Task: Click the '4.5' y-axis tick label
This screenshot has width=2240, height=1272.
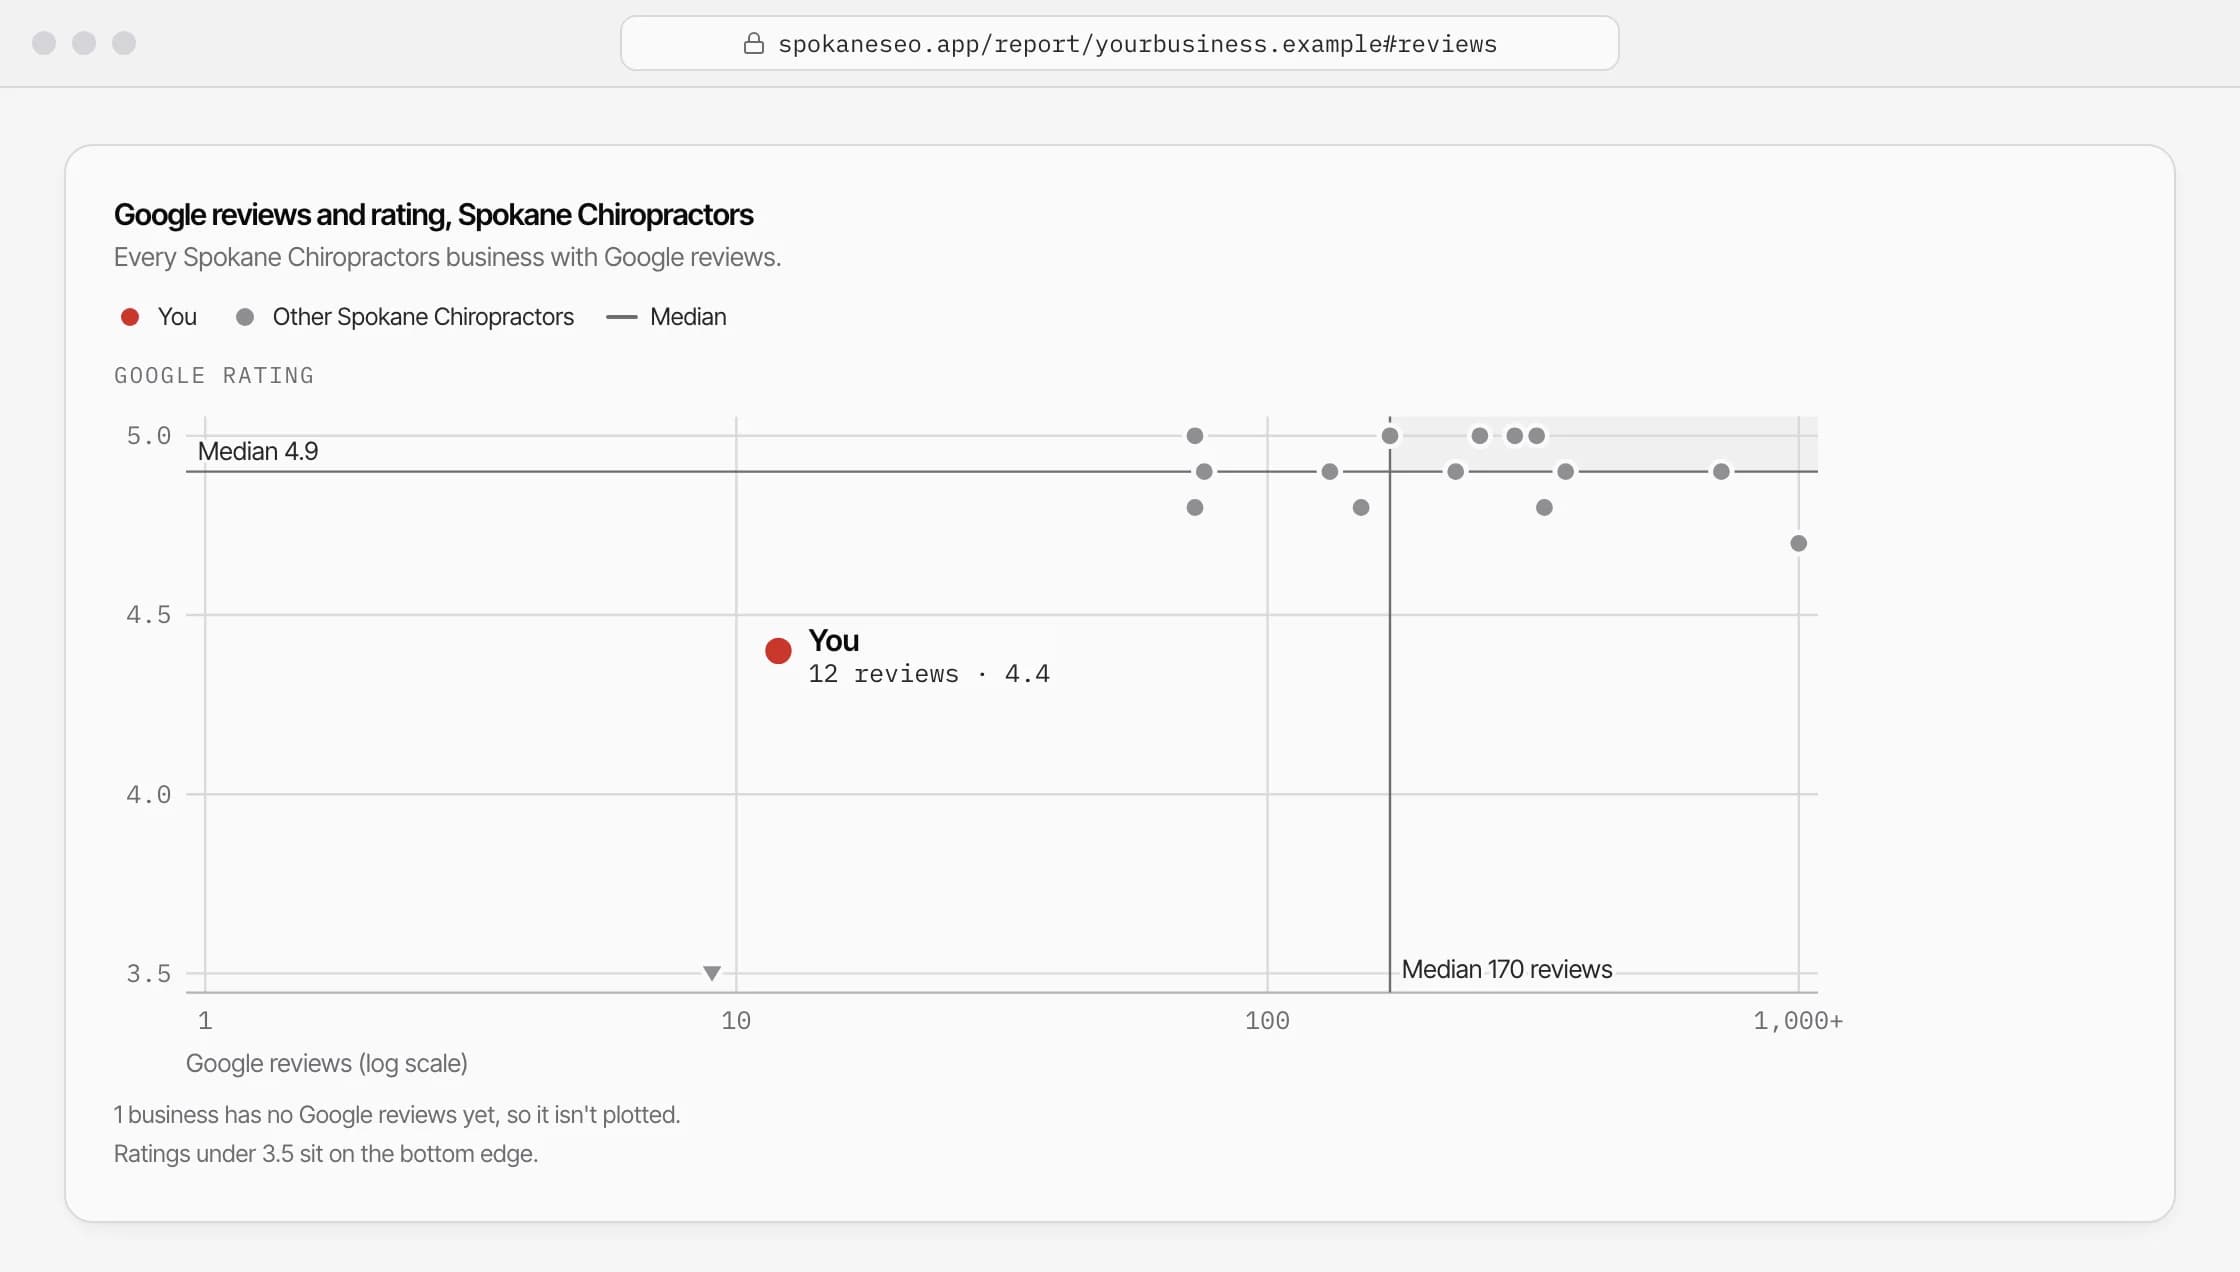Action: (x=149, y=615)
